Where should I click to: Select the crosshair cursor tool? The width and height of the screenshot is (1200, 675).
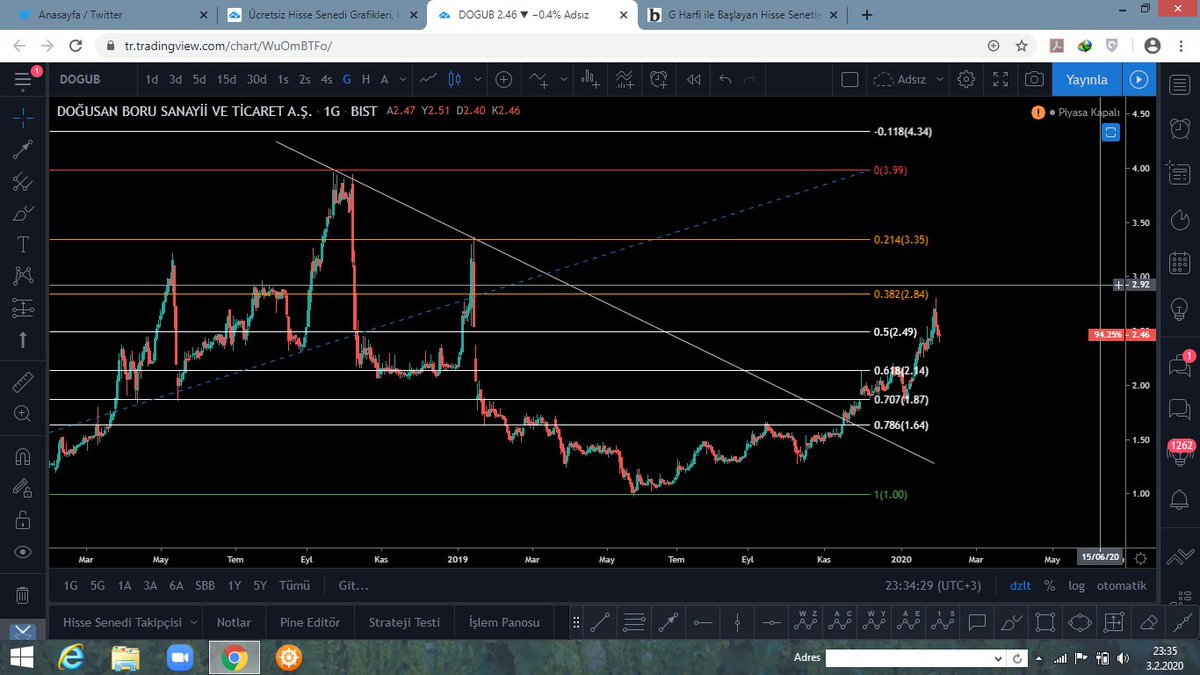point(22,117)
